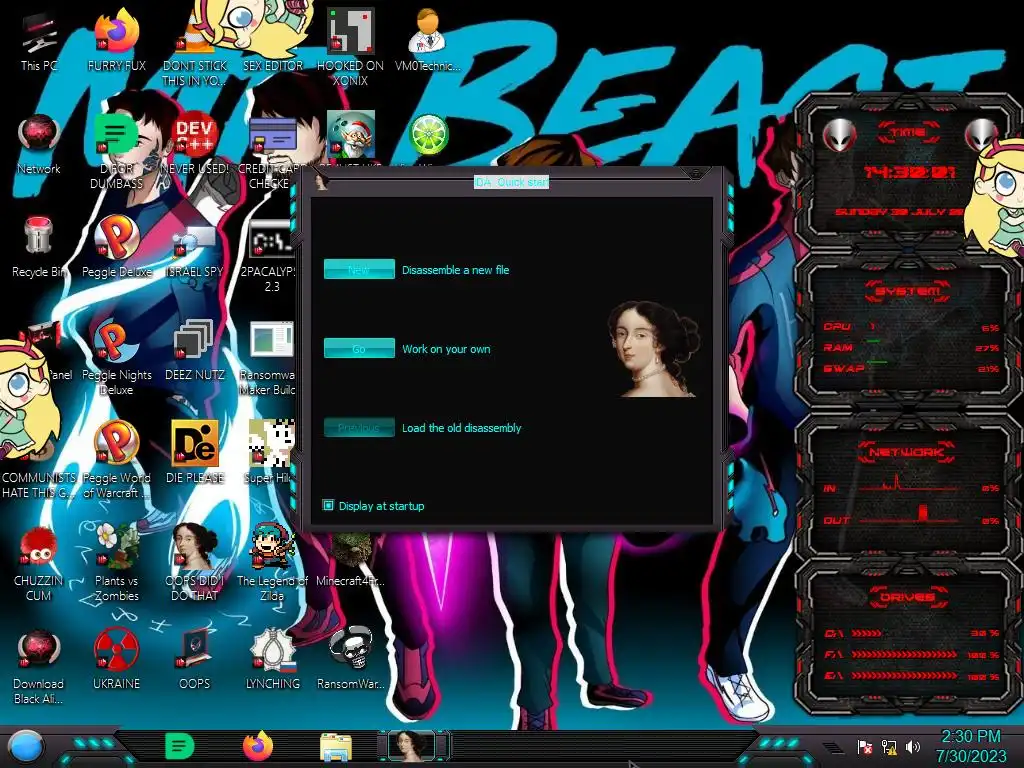
Task: Launch Firefox from the taskbar
Action: (258, 746)
